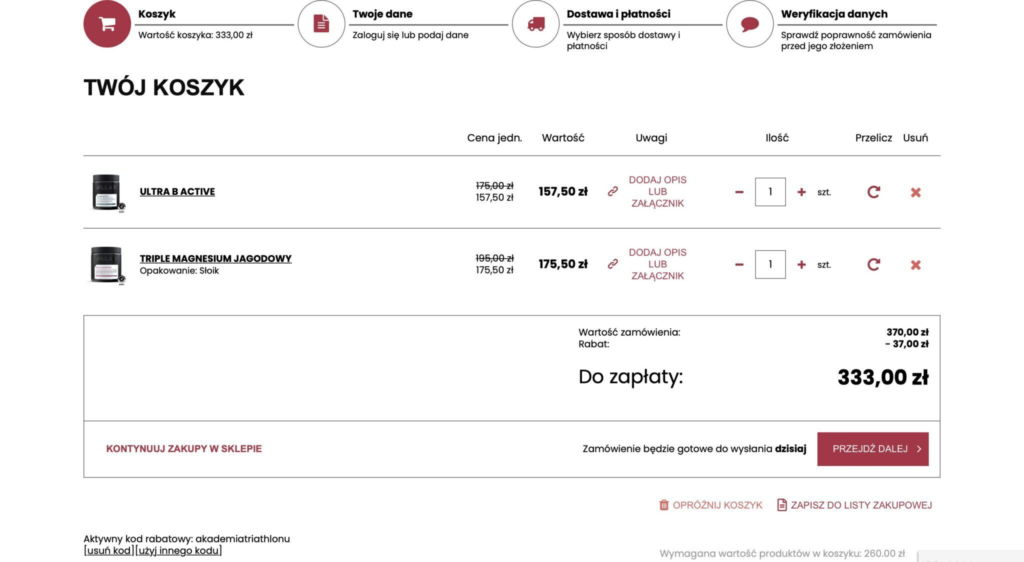
Task: Click the Ultra B Active quantity field
Action: coord(770,192)
